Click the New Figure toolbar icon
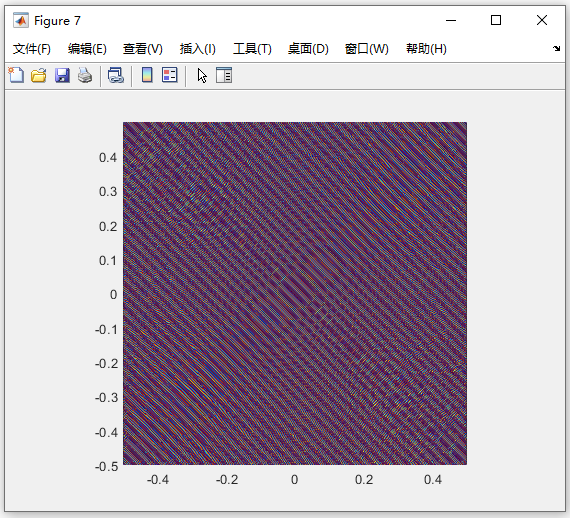The image size is (570, 518). click(x=16, y=76)
